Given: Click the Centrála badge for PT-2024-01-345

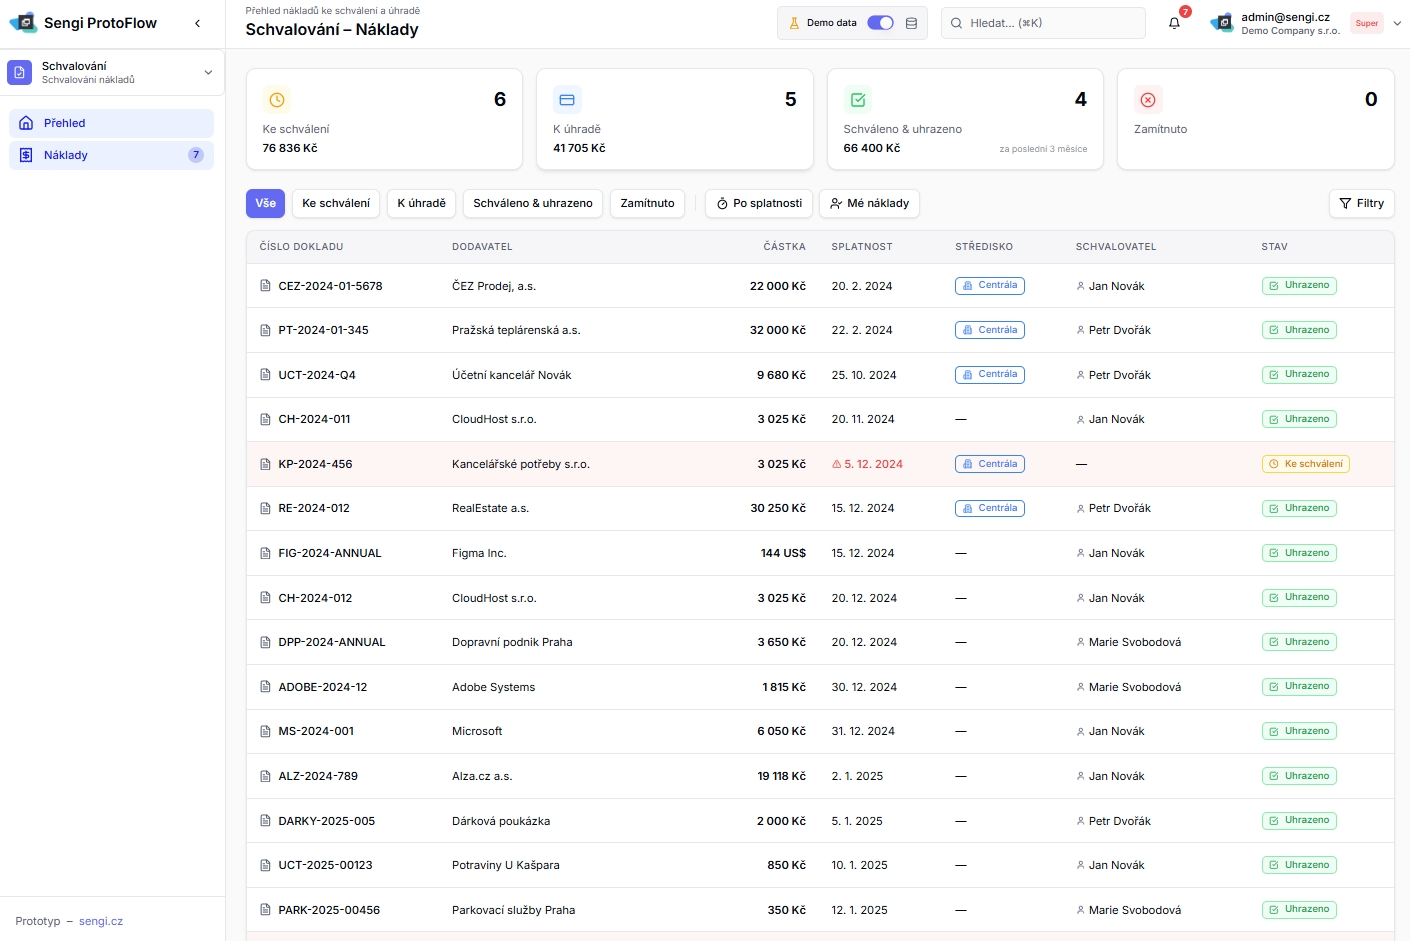Looking at the screenshot, I should 989,330.
